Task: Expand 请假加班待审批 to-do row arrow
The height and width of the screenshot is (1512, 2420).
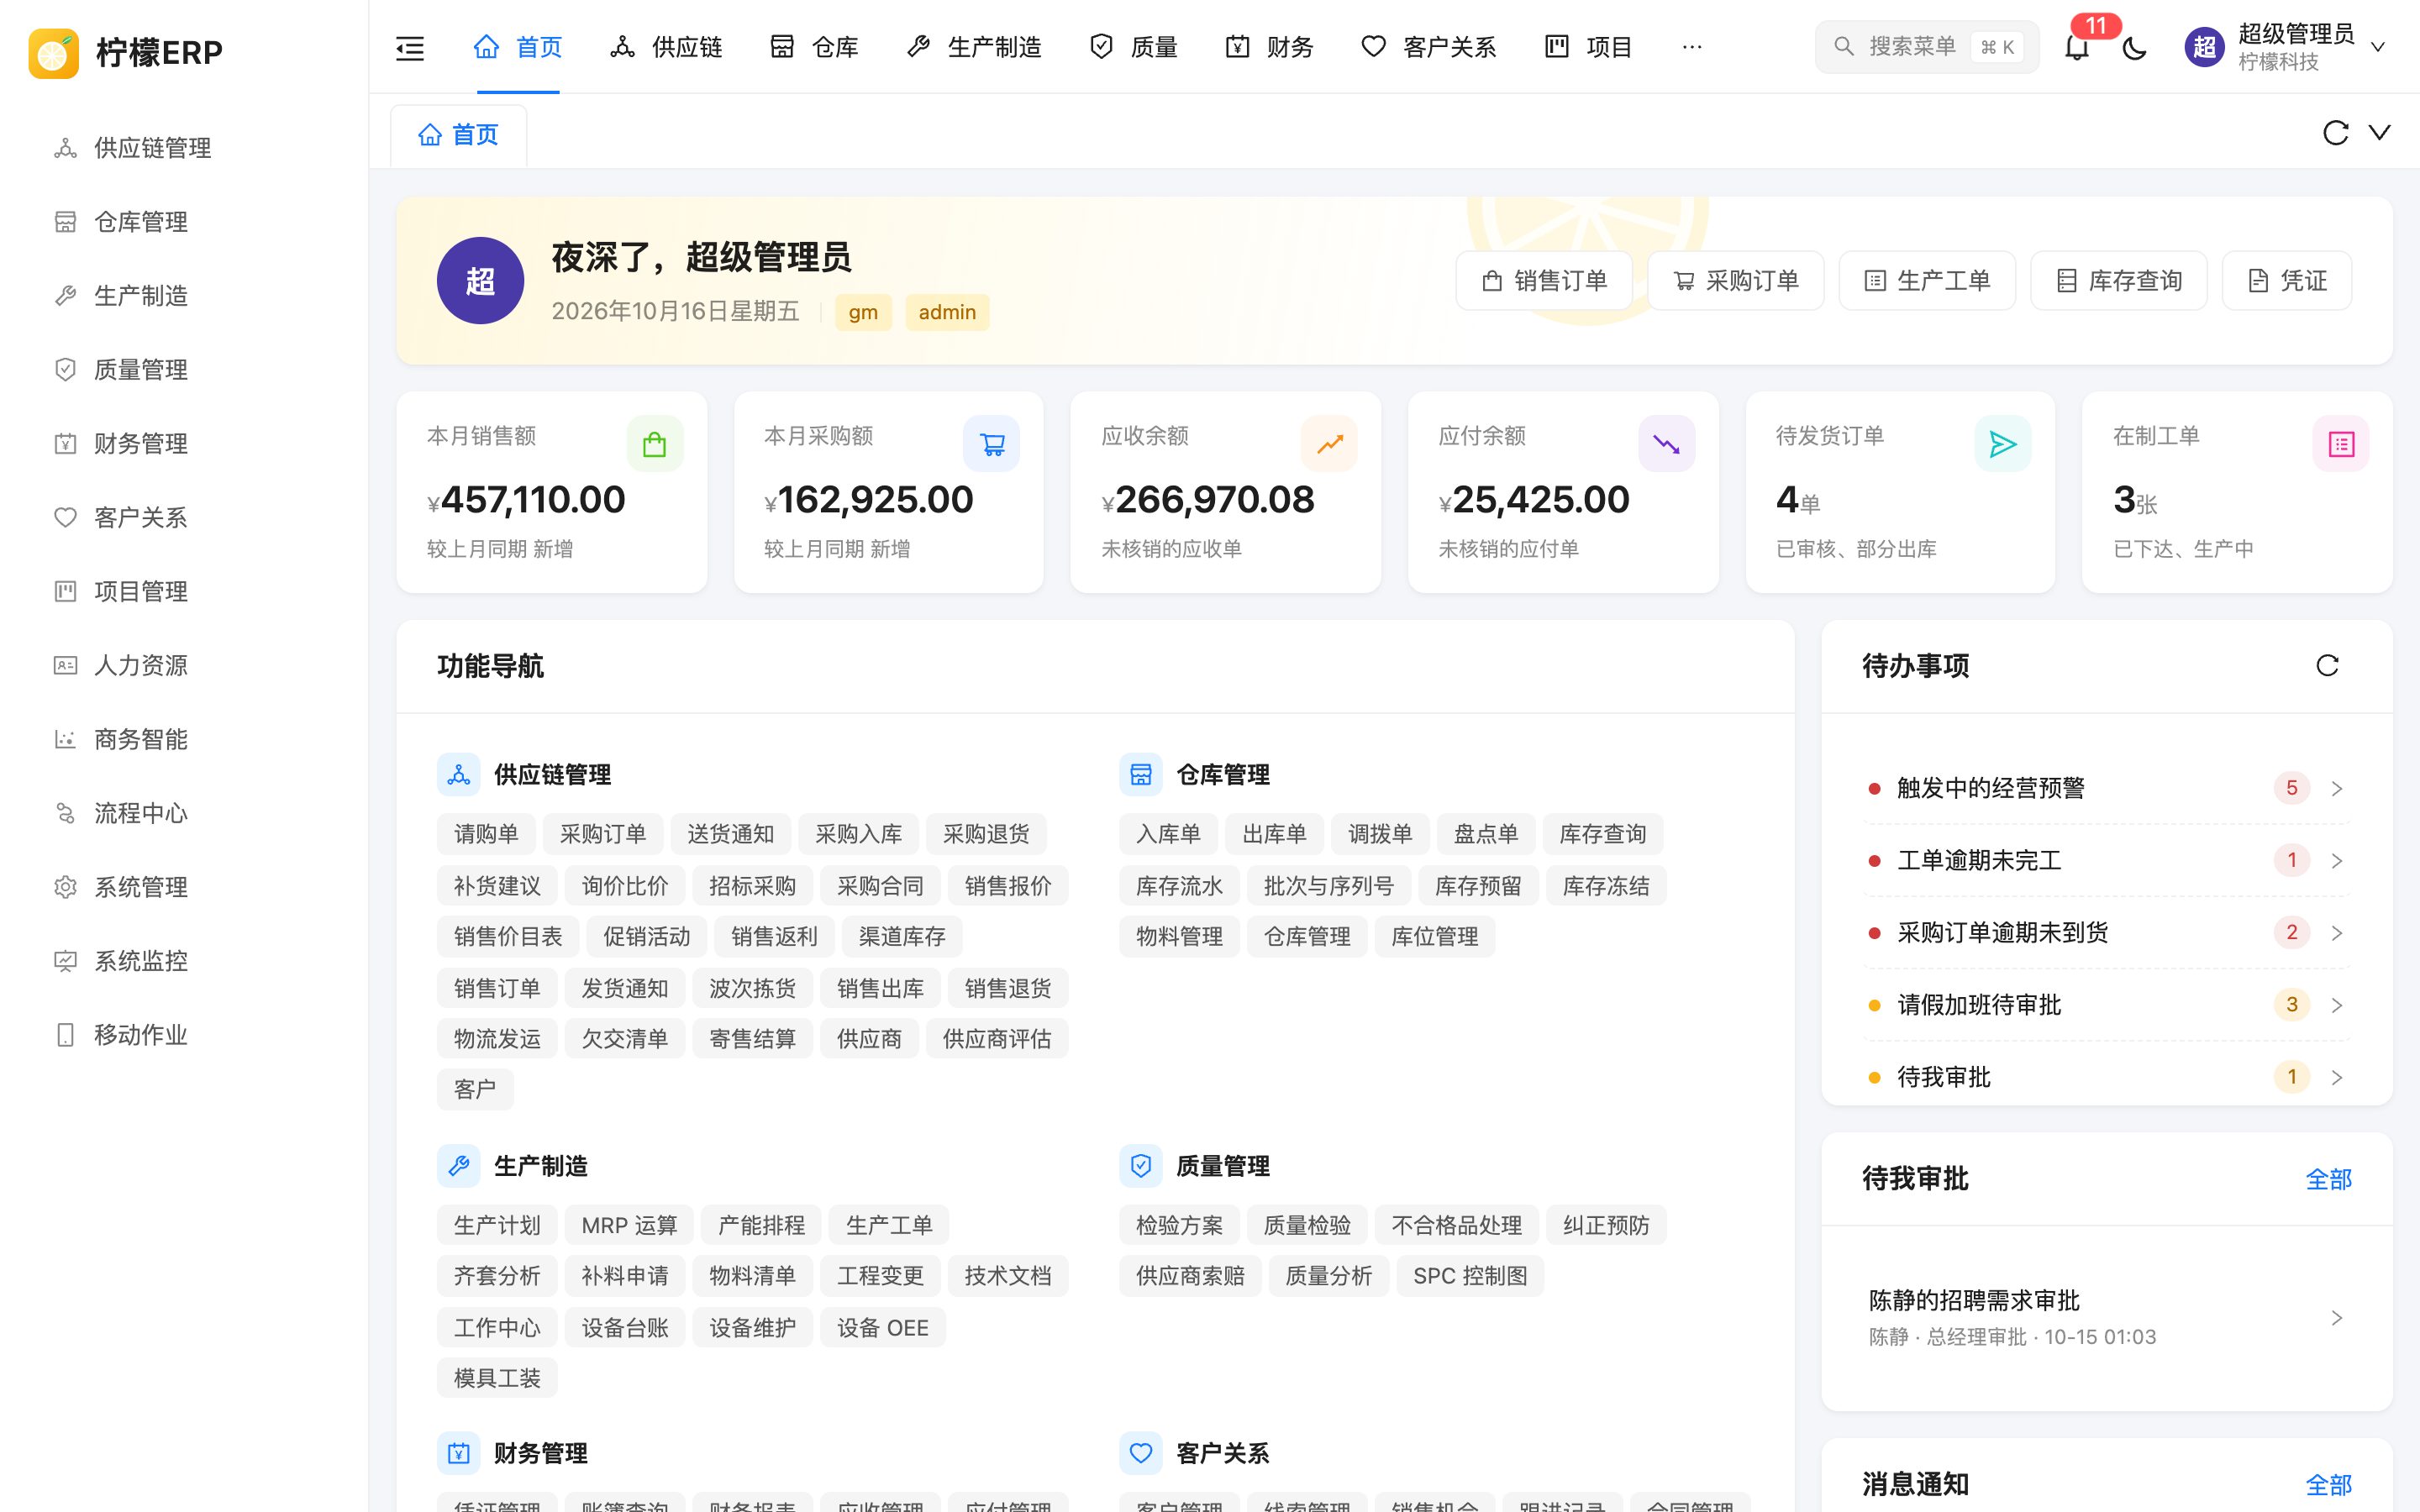Action: tap(2337, 1006)
